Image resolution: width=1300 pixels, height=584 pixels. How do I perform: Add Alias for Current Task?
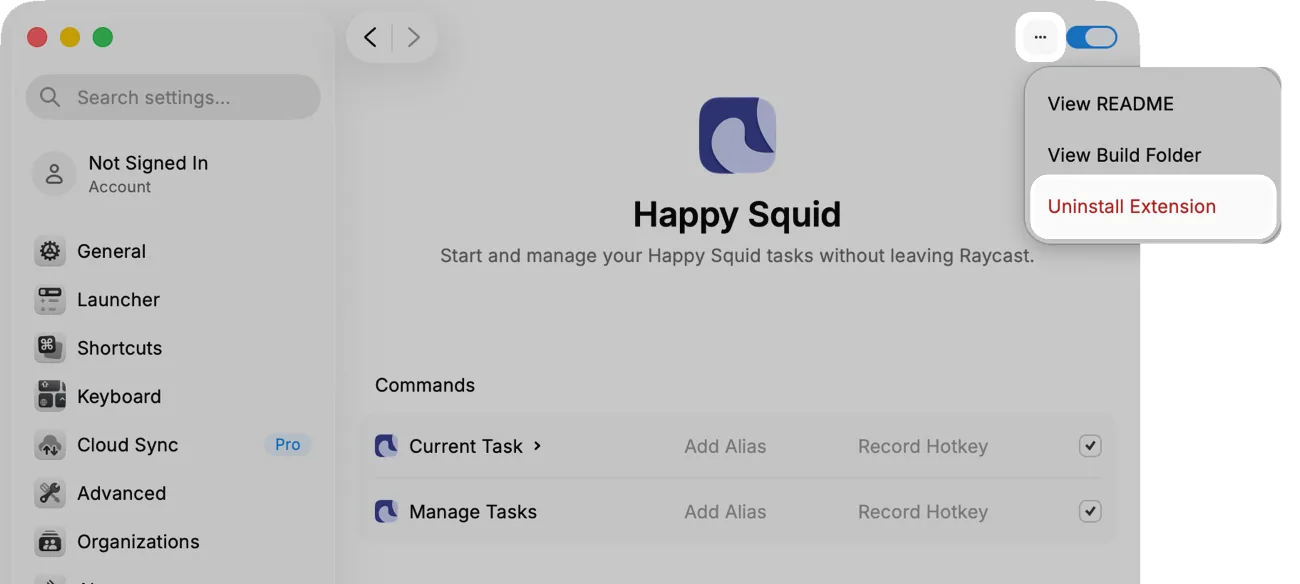[725, 447]
